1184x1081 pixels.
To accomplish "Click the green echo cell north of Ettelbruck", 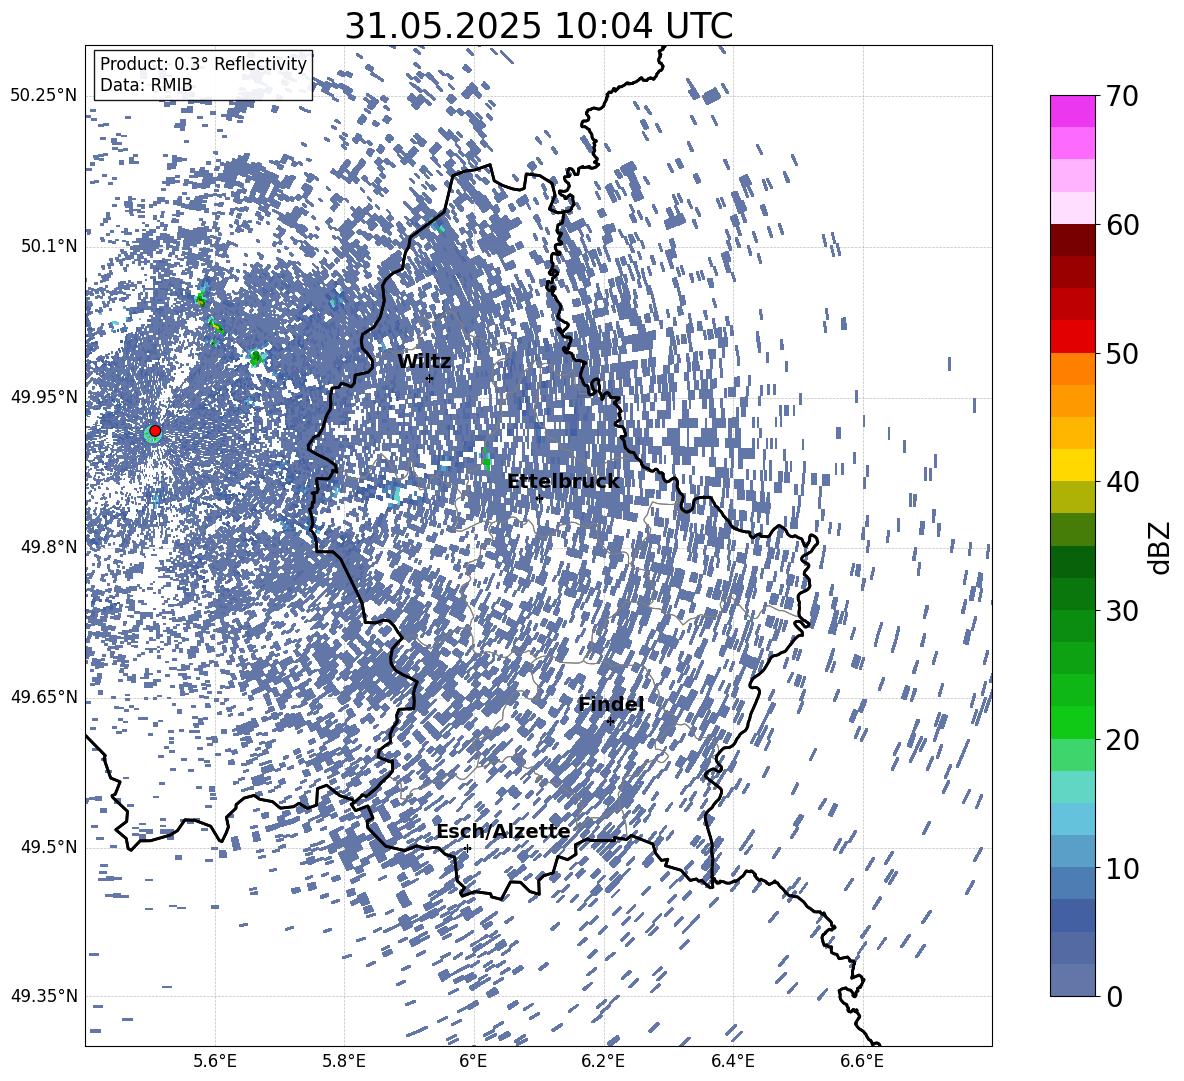I will pyautogui.click(x=486, y=459).
